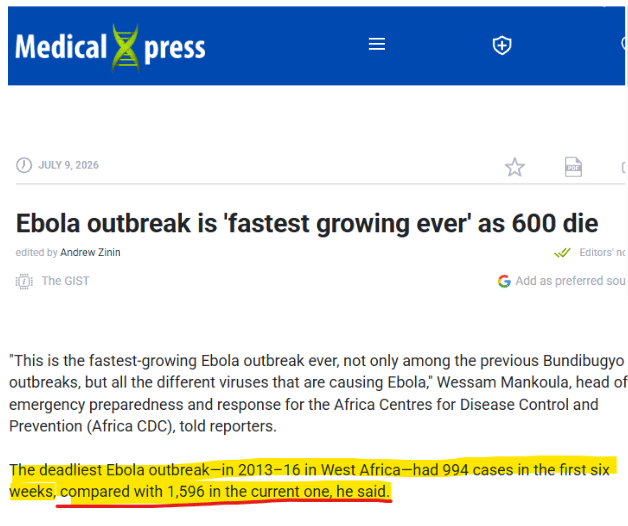628x526 pixels.
Task: Expand The GIST summary
Action: [x=66, y=281]
